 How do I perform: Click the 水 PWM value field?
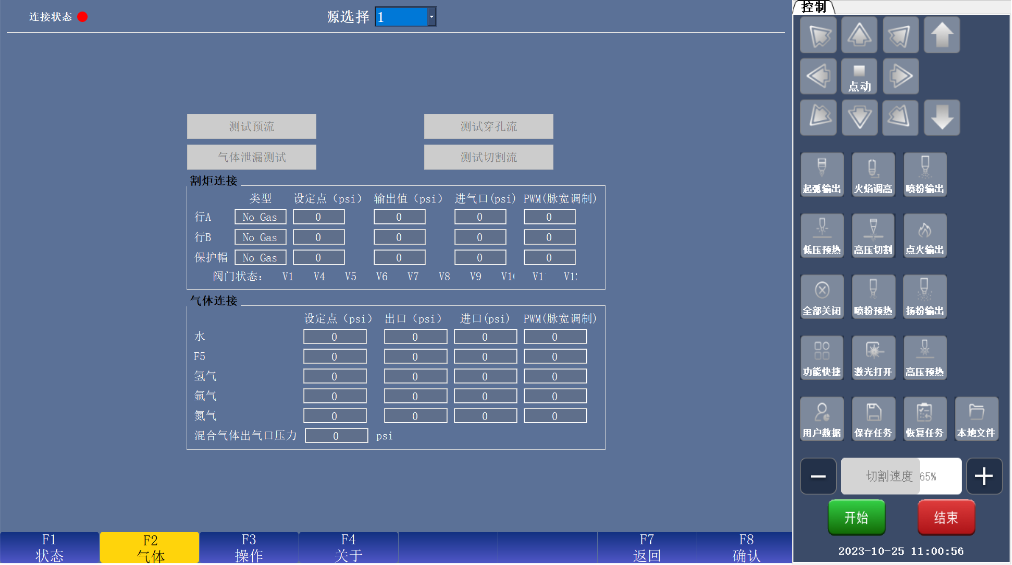pyautogui.click(x=555, y=336)
